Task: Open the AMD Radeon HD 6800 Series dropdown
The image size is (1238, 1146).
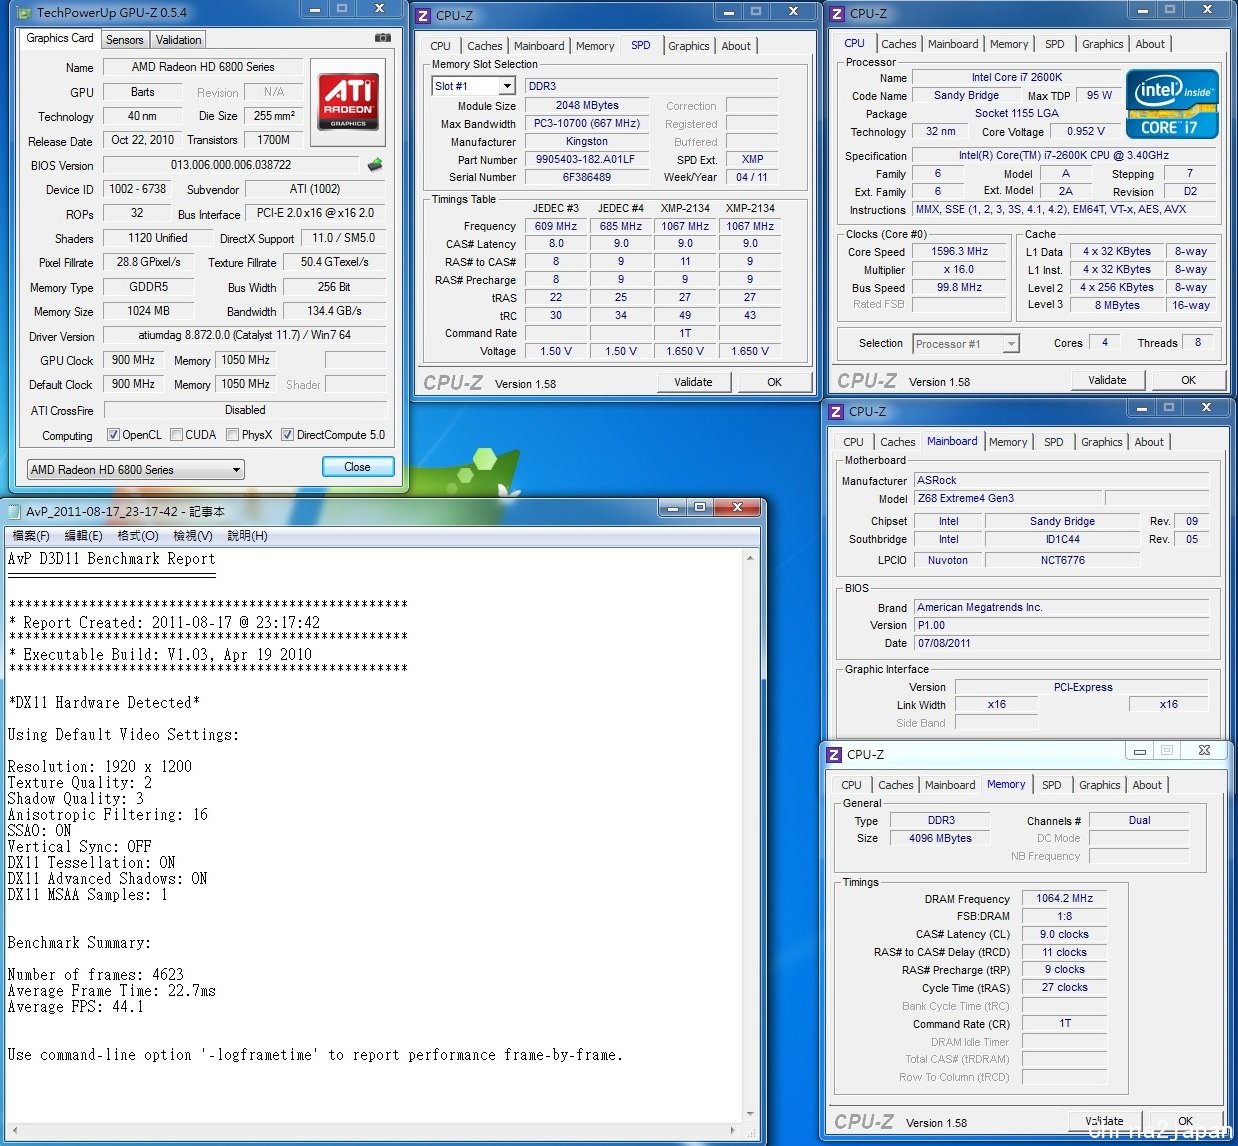Action: click(x=135, y=469)
